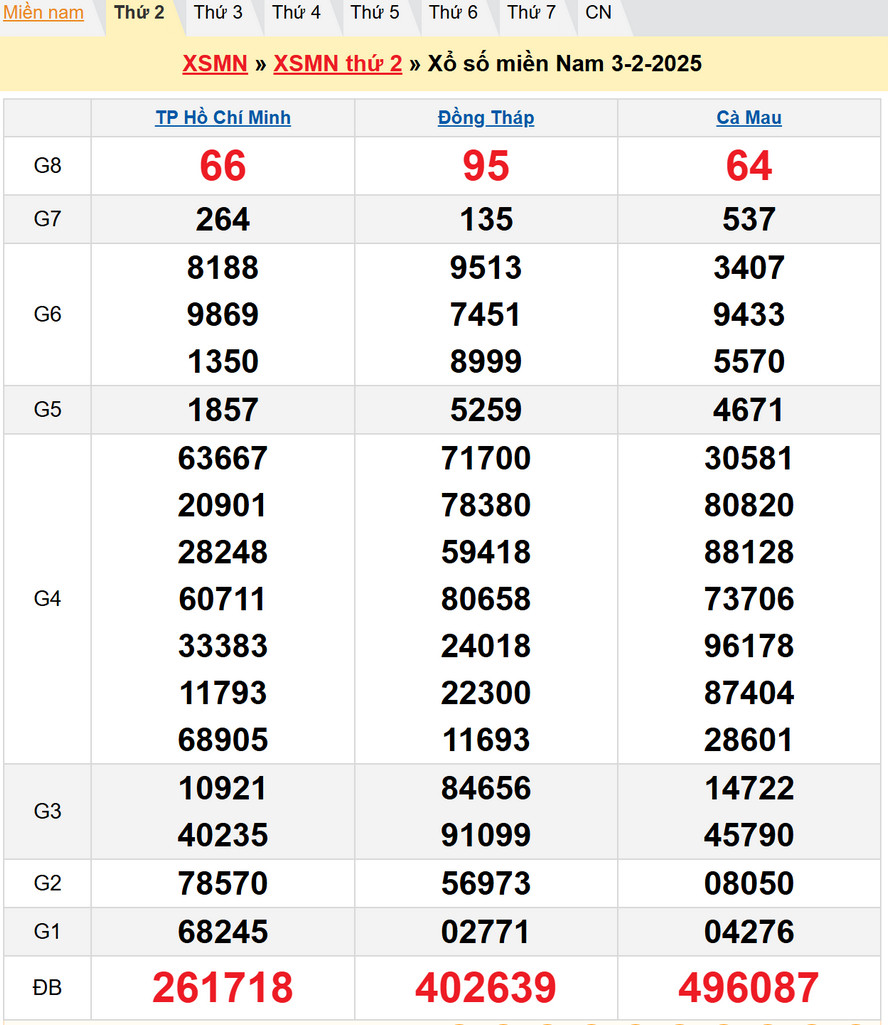This screenshot has width=888, height=1025.
Task: Switch to the Thứ 3 tab
Action: click(x=218, y=13)
